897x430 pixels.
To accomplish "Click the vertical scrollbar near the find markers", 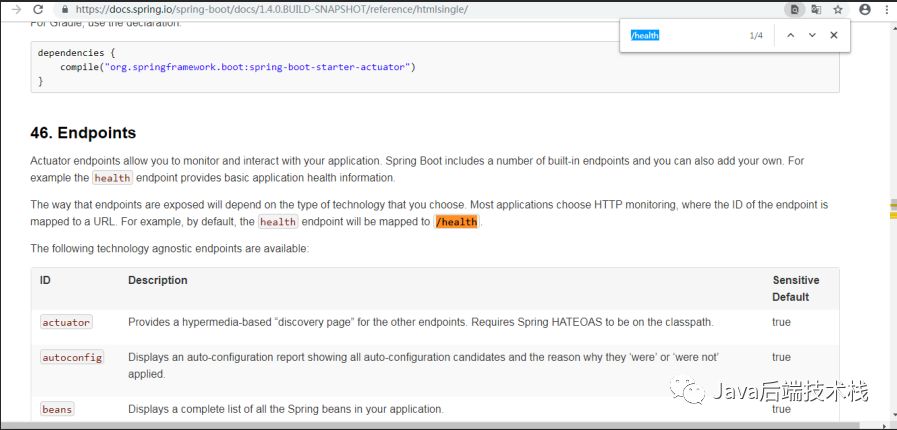I will [892, 209].
